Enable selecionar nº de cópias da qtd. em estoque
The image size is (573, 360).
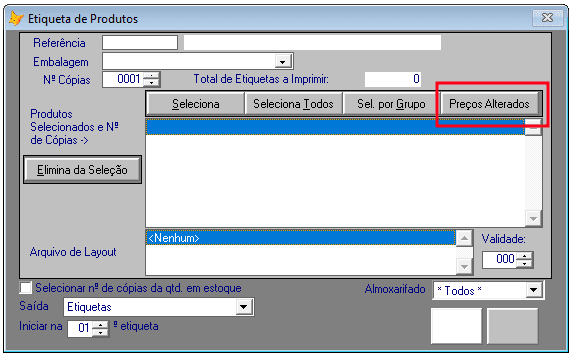(26, 288)
